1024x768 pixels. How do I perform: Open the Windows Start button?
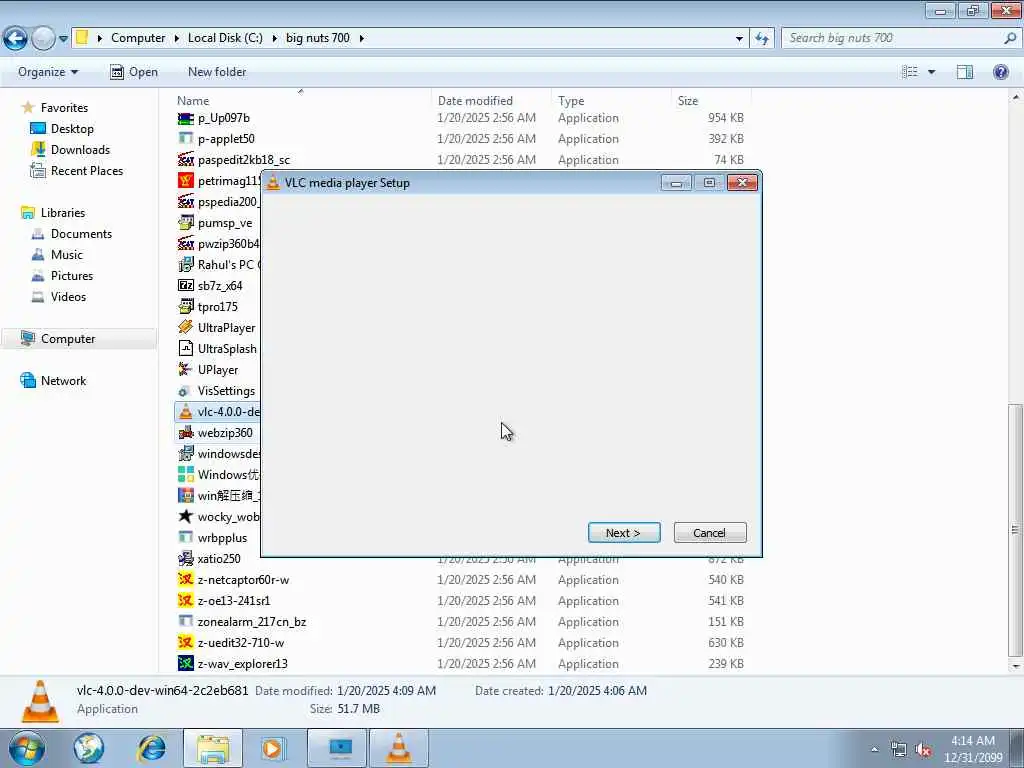click(26, 748)
